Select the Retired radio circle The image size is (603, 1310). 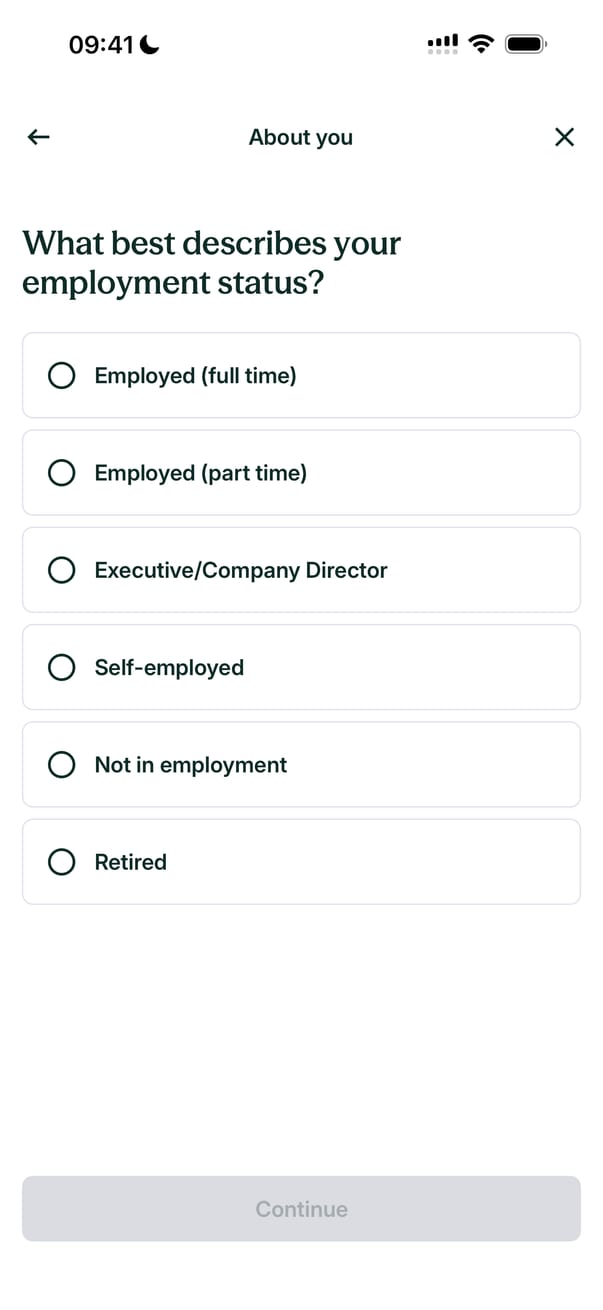click(62, 862)
